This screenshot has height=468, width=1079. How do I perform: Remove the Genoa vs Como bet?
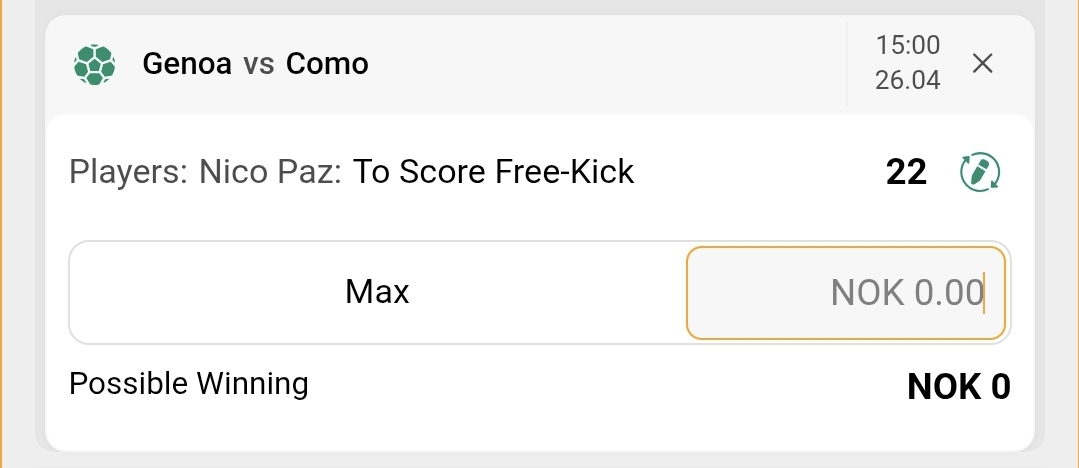coord(983,64)
